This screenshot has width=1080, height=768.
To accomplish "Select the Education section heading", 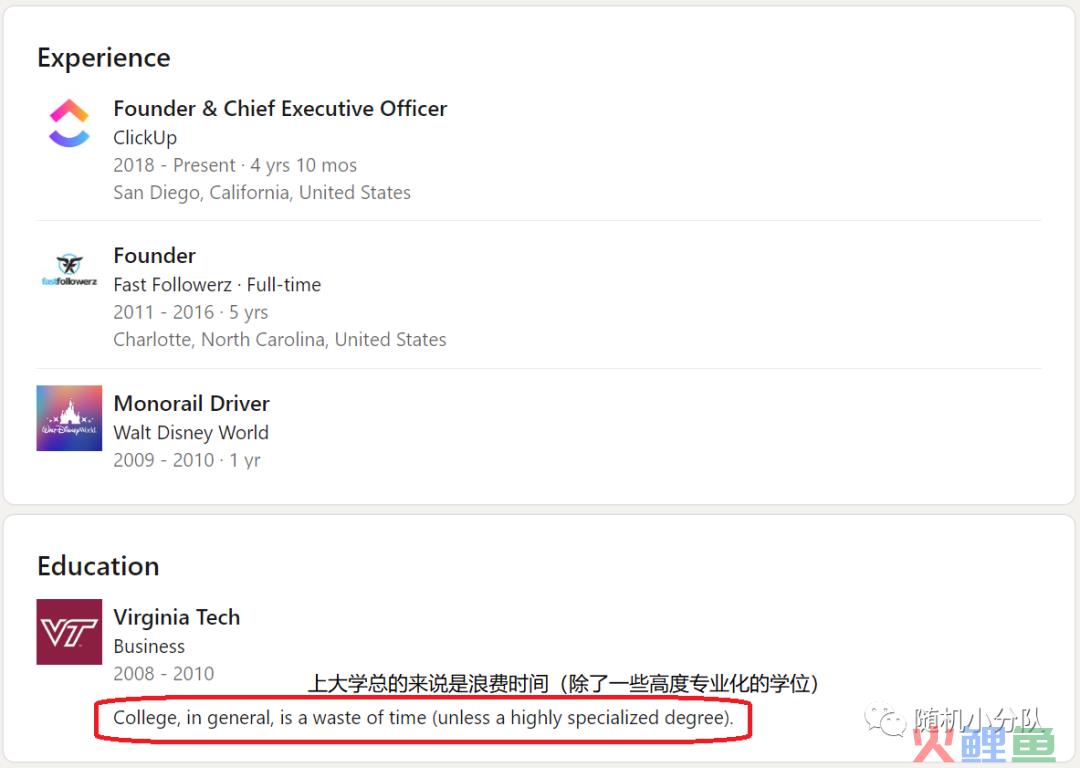I will [x=98, y=566].
